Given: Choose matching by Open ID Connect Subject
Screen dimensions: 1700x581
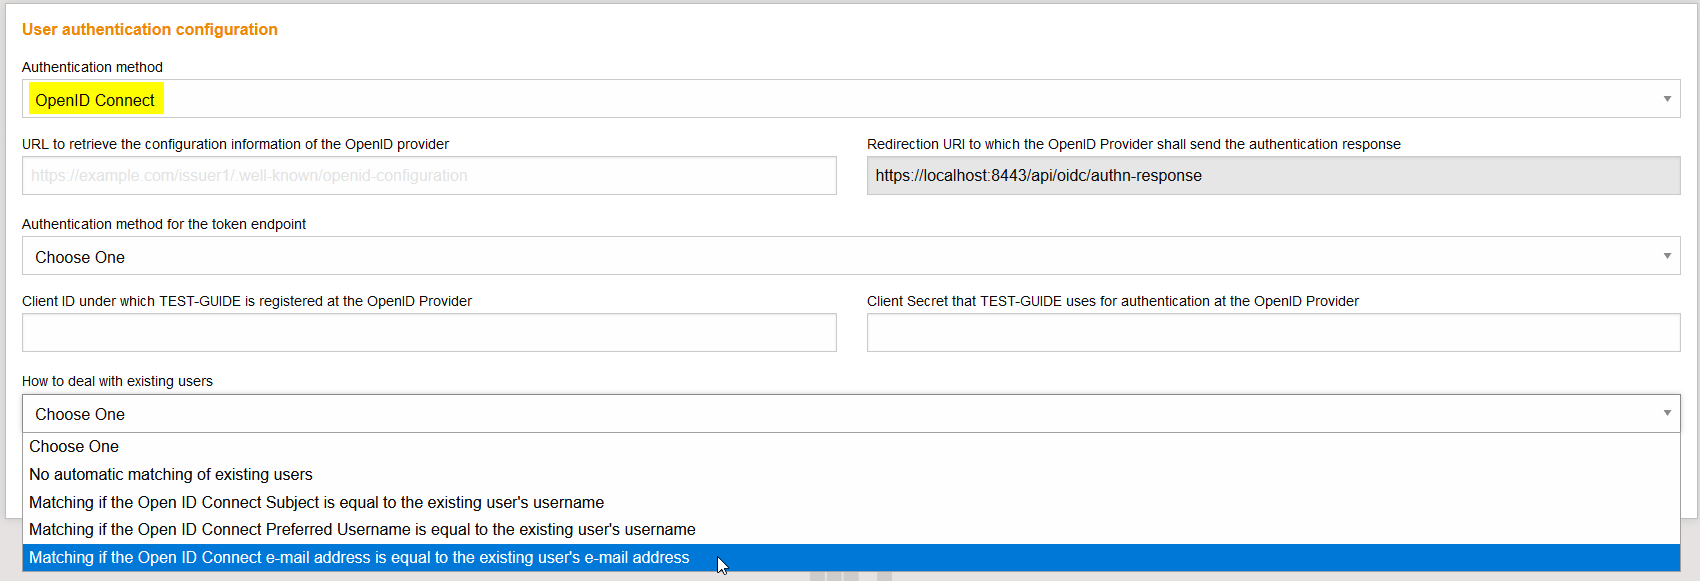Looking at the screenshot, I should tap(316, 503).
